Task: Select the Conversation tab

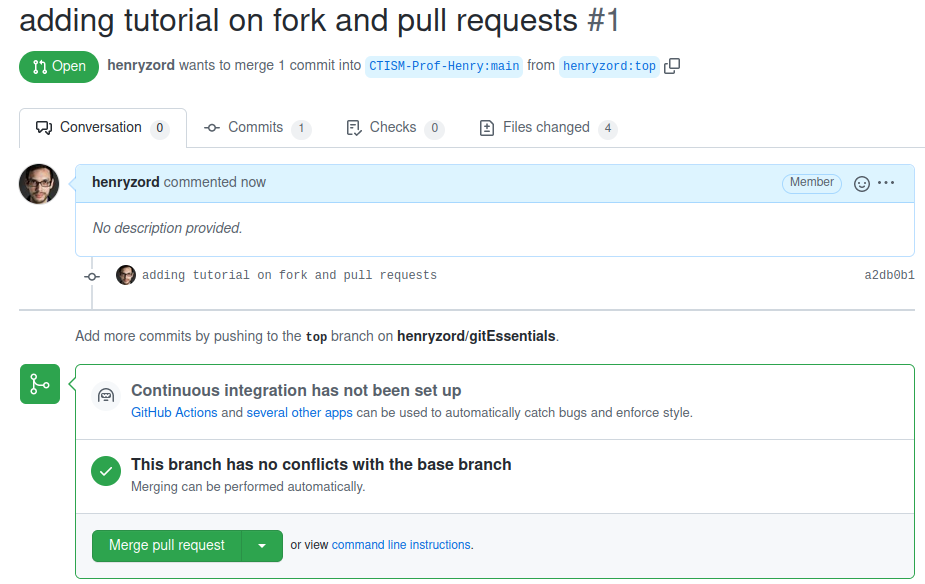Action: tap(100, 128)
